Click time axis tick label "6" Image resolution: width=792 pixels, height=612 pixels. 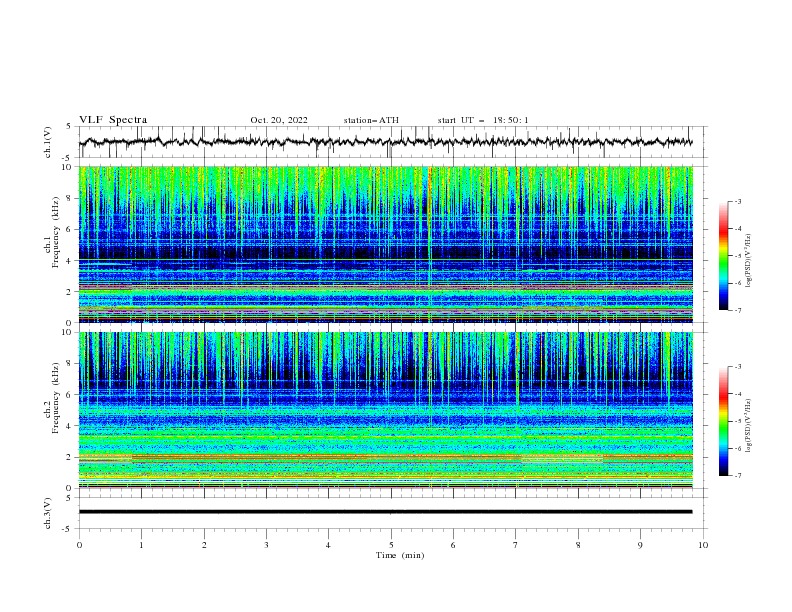click(454, 545)
